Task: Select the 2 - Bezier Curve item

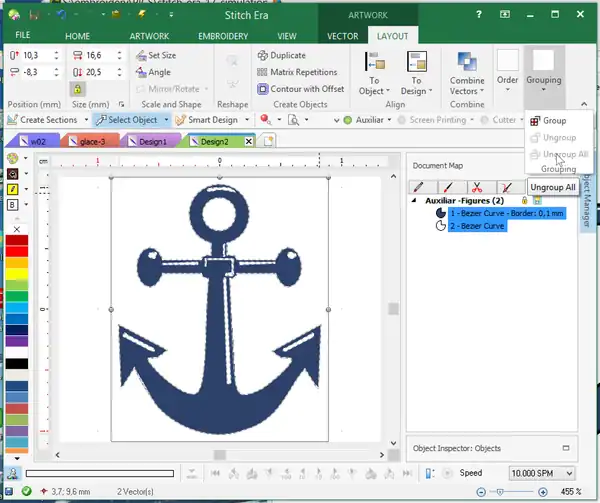Action: [476, 226]
